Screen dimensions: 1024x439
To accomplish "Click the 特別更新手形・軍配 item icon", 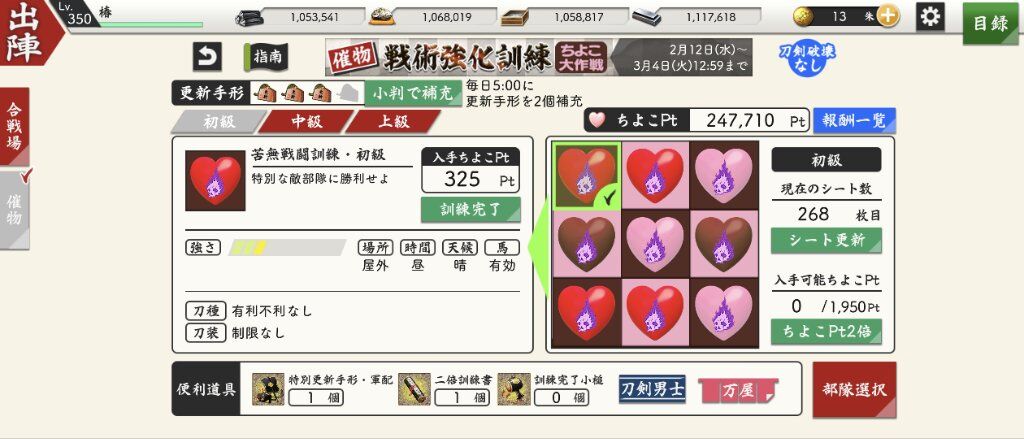I will tap(268, 389).
